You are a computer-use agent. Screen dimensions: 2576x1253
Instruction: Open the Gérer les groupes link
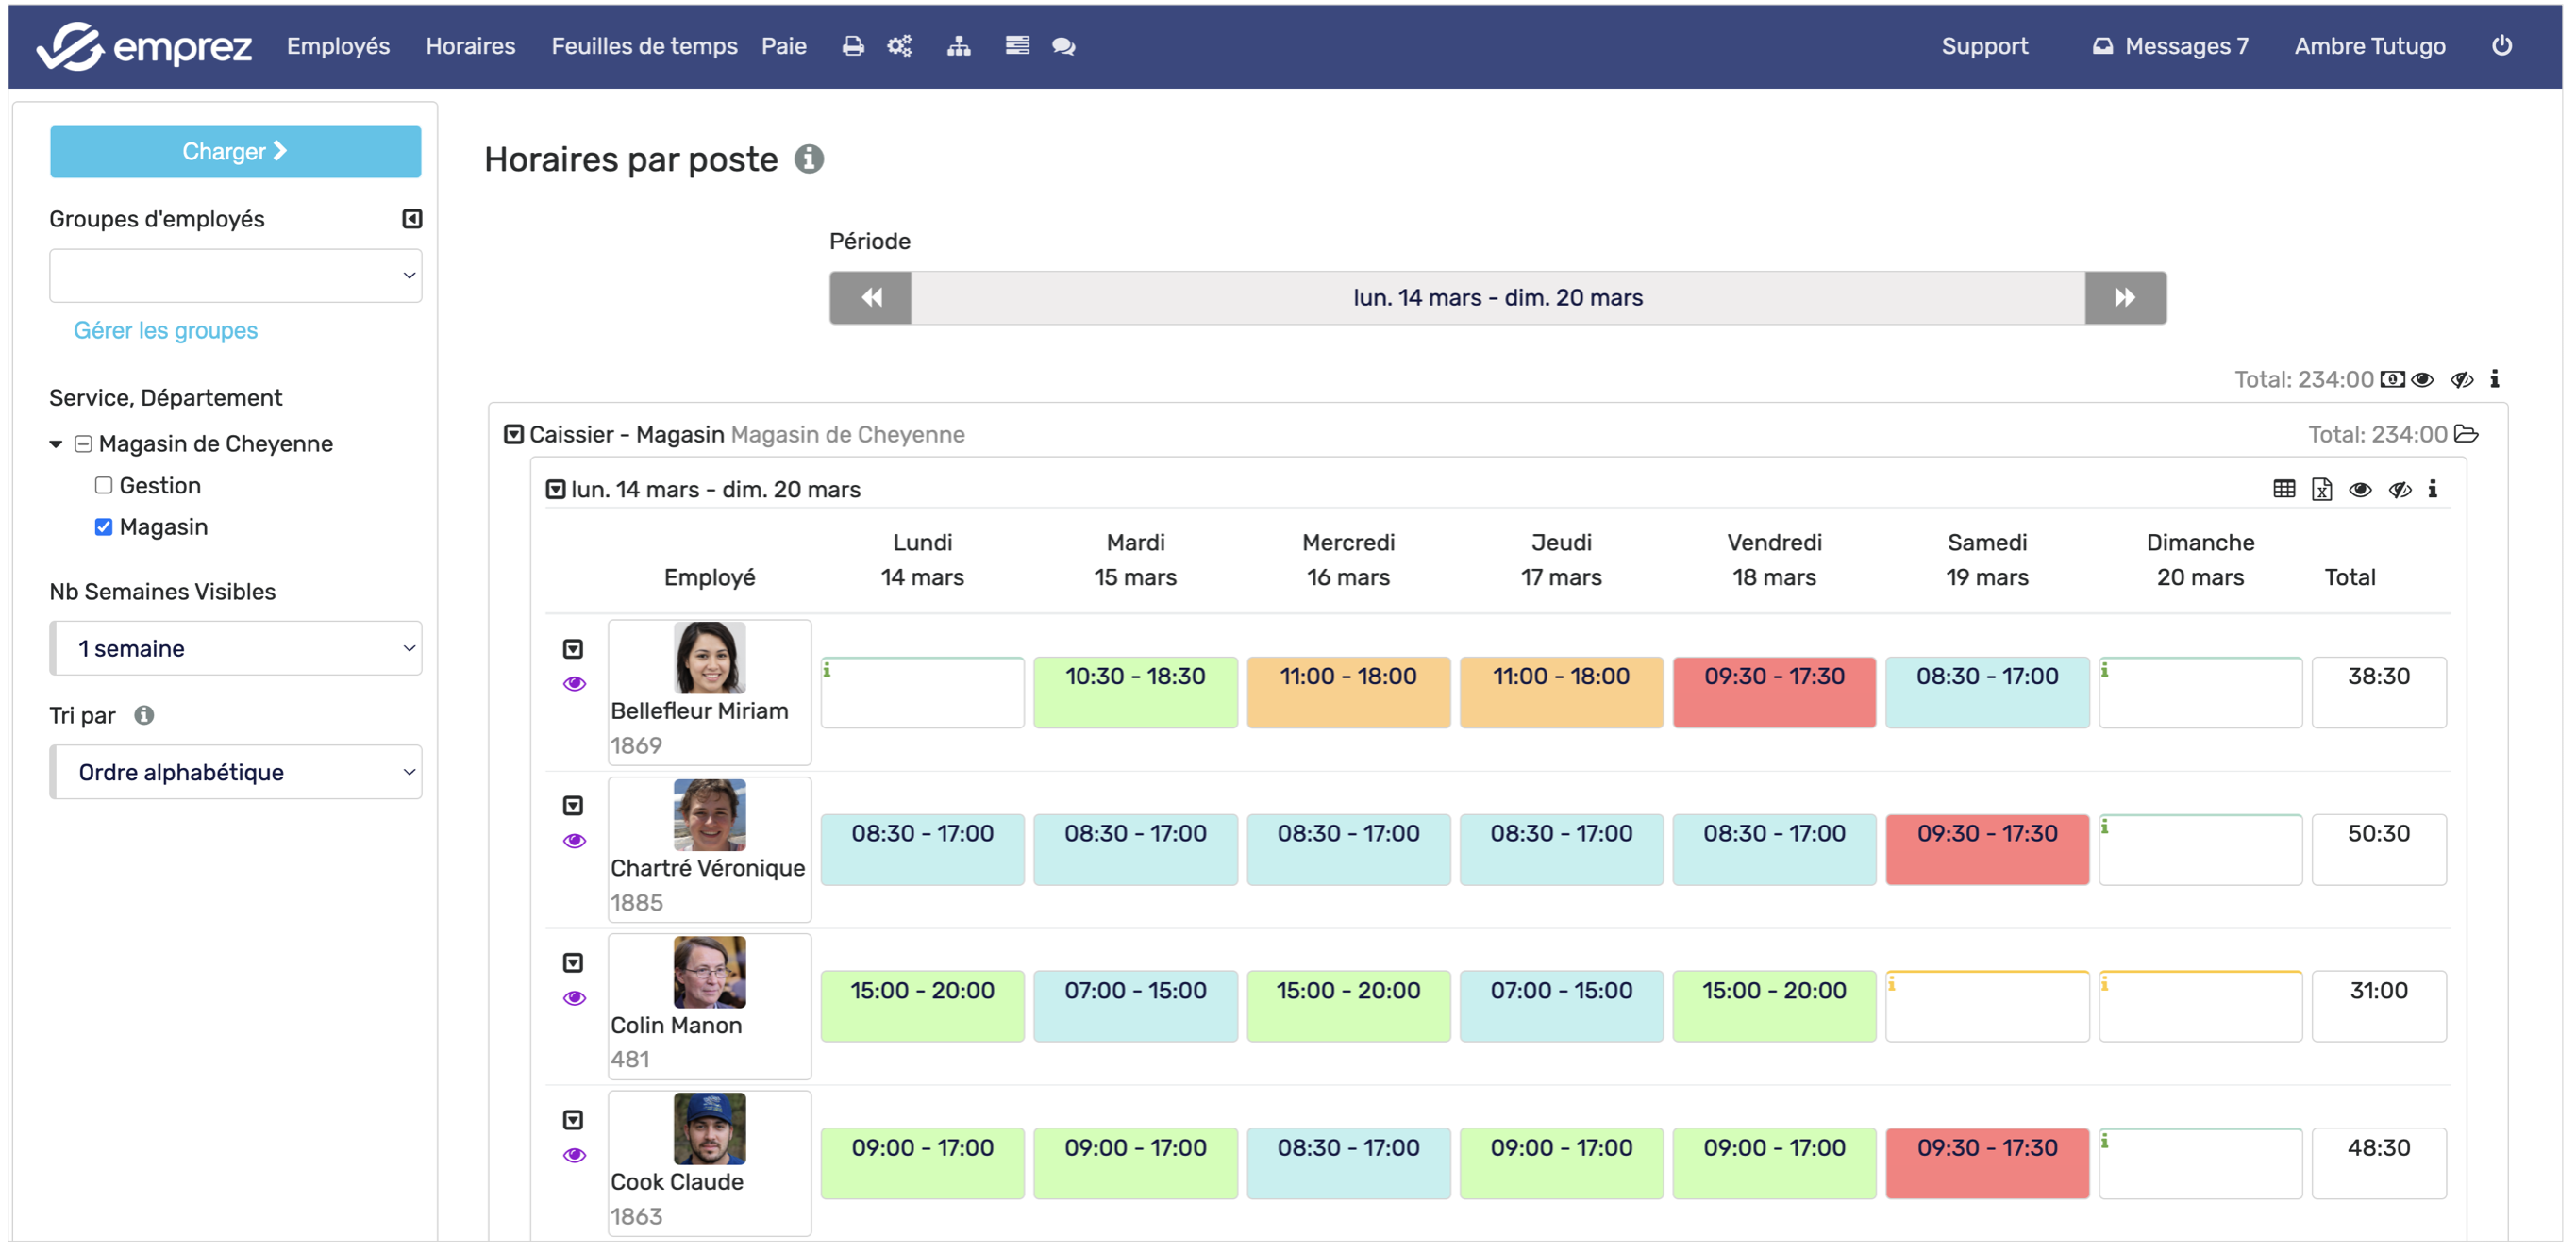click(165, 330)
